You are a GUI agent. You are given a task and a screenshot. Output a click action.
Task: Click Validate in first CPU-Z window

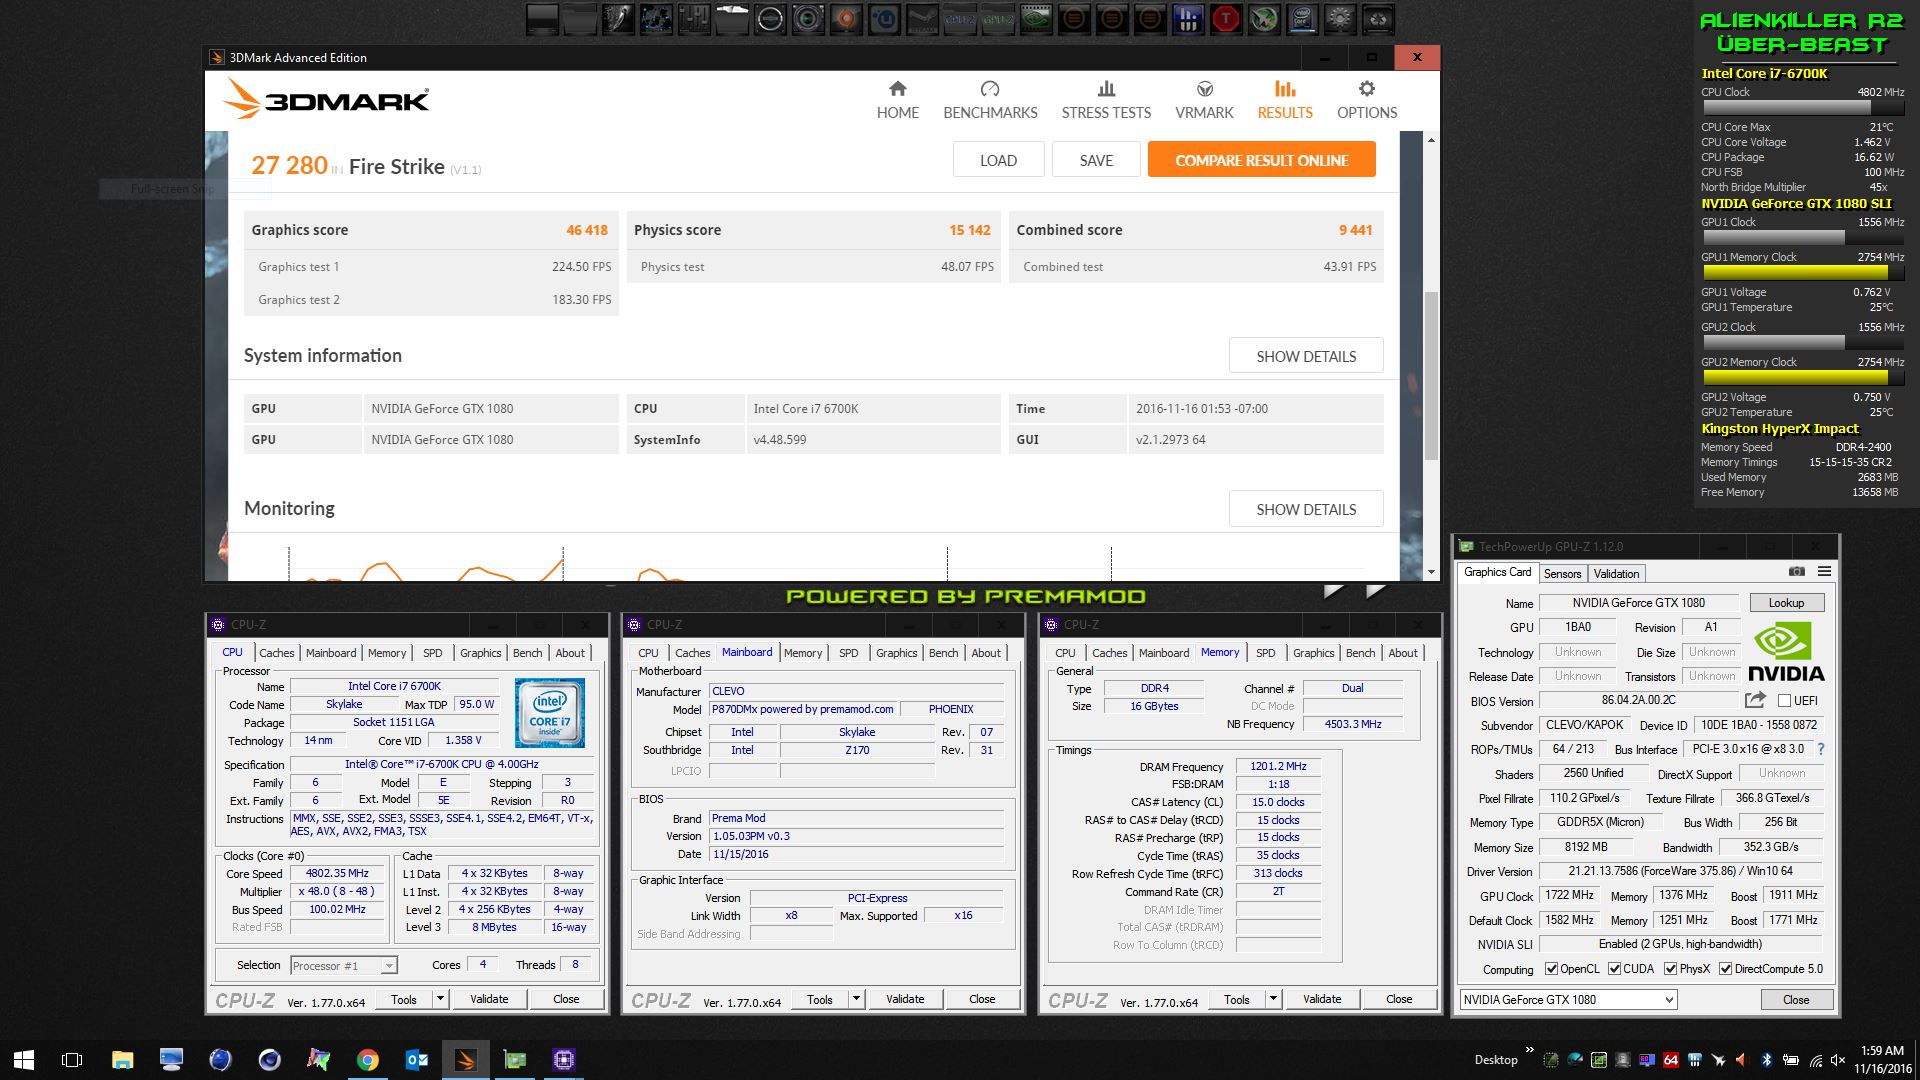point(489,999)
